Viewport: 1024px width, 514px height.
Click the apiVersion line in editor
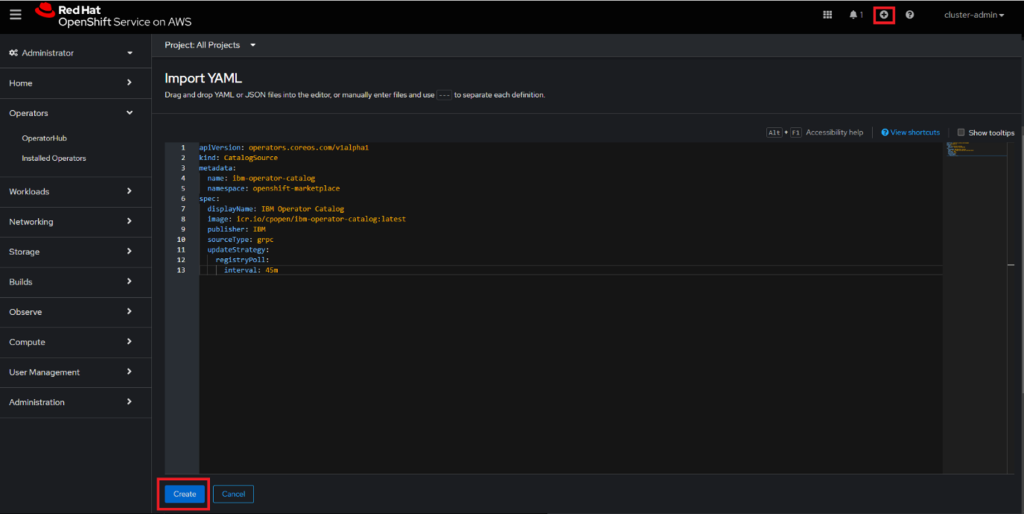click(x=284, y=148)
